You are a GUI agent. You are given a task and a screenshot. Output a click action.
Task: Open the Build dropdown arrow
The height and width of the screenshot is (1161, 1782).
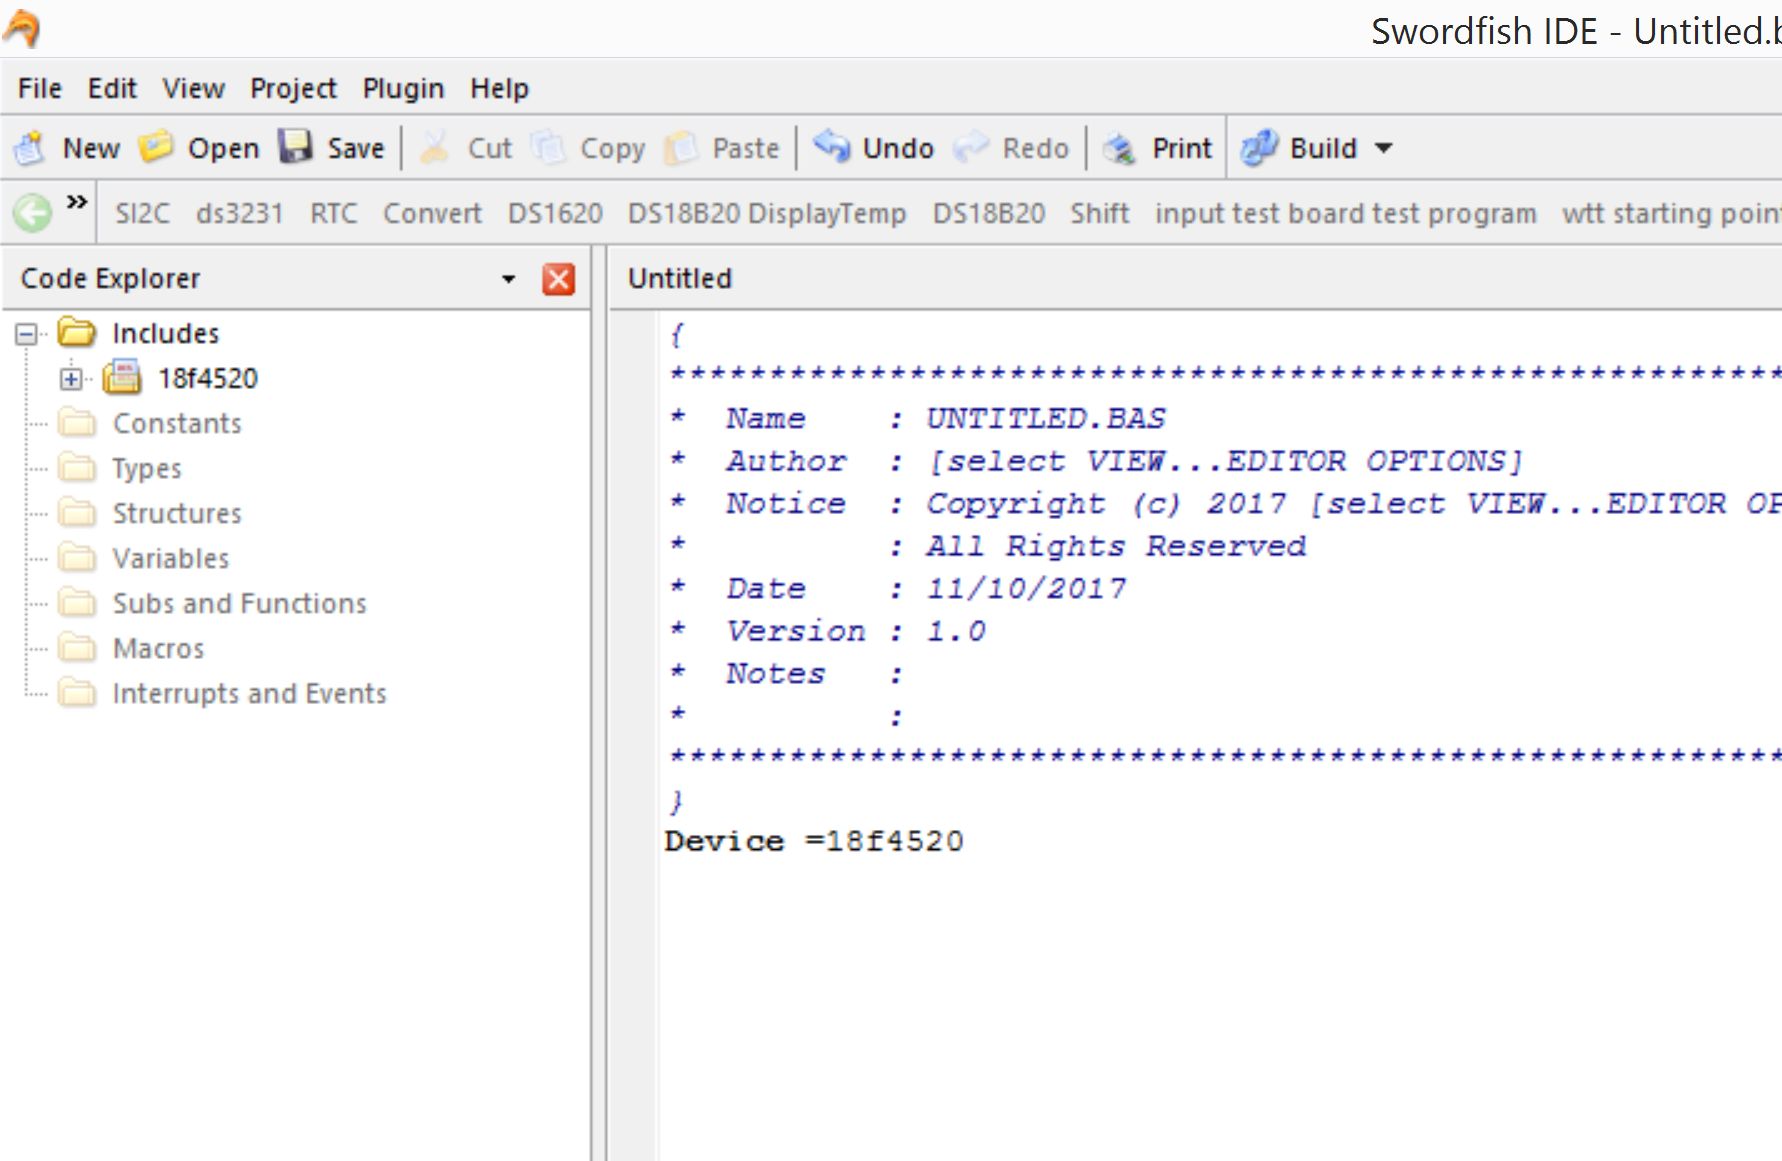click(1384, 148)
